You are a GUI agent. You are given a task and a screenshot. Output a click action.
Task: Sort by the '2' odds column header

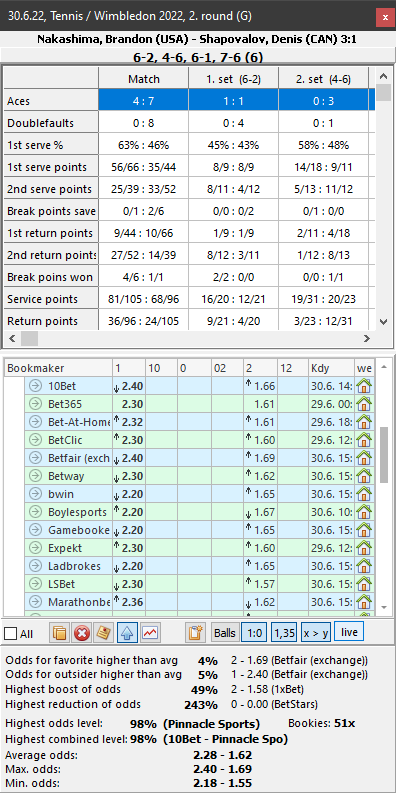pyautogui.click(x=260, y=368)
